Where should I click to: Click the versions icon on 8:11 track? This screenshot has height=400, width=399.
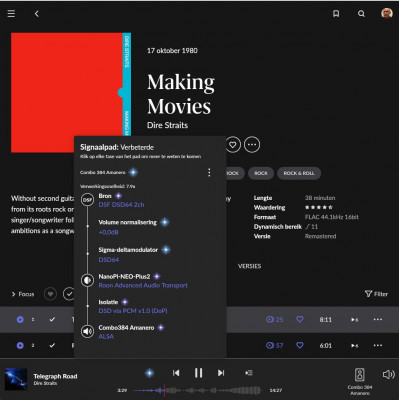tap(355, 319)
